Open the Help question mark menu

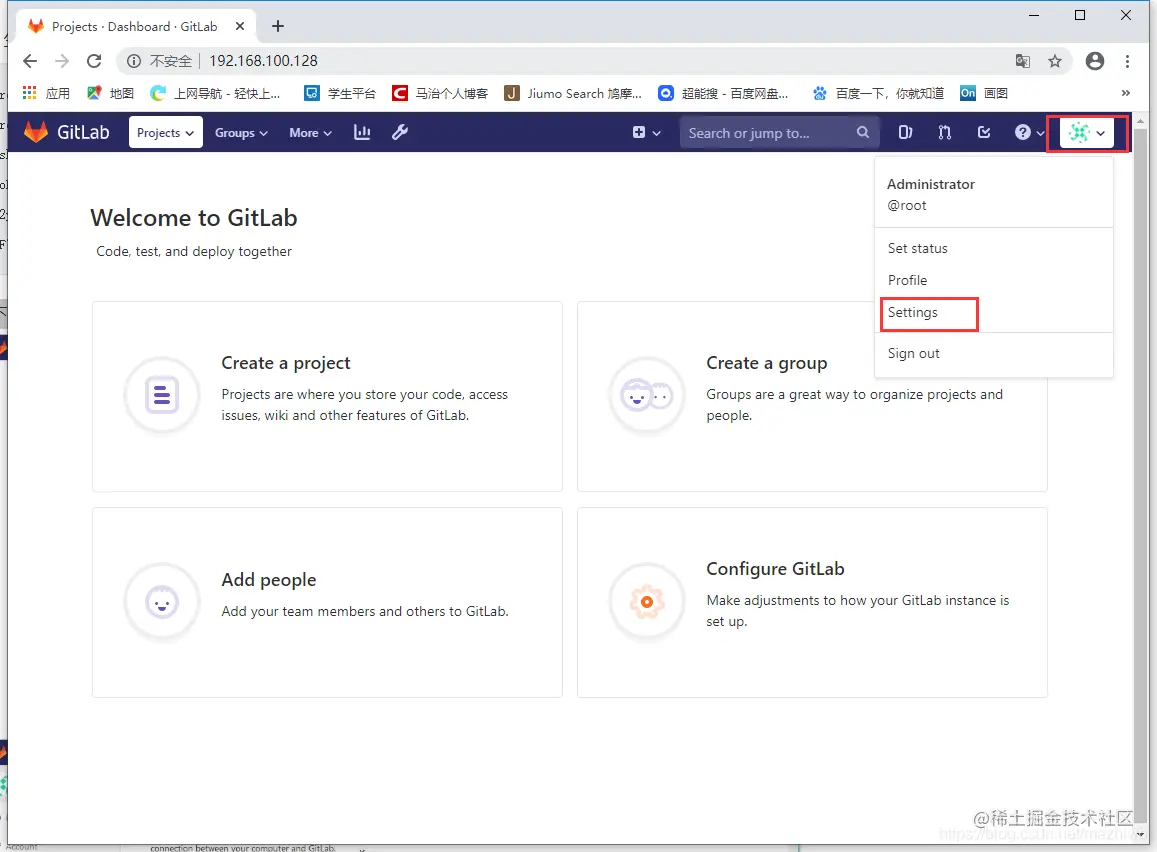tap(1029, 133)
